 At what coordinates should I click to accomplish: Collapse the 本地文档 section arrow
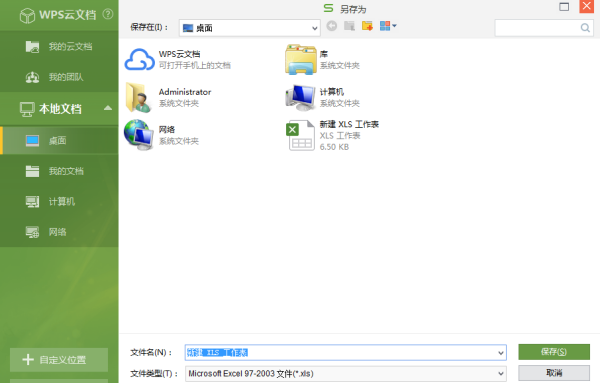click(x=108, y=108)
